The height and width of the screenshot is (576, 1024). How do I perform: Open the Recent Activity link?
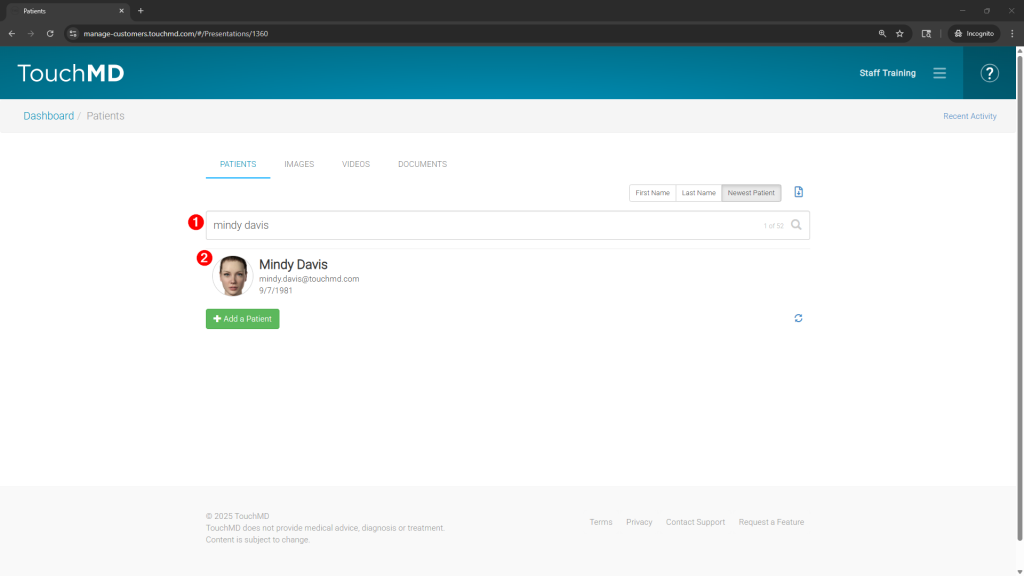tap(969, 116)
